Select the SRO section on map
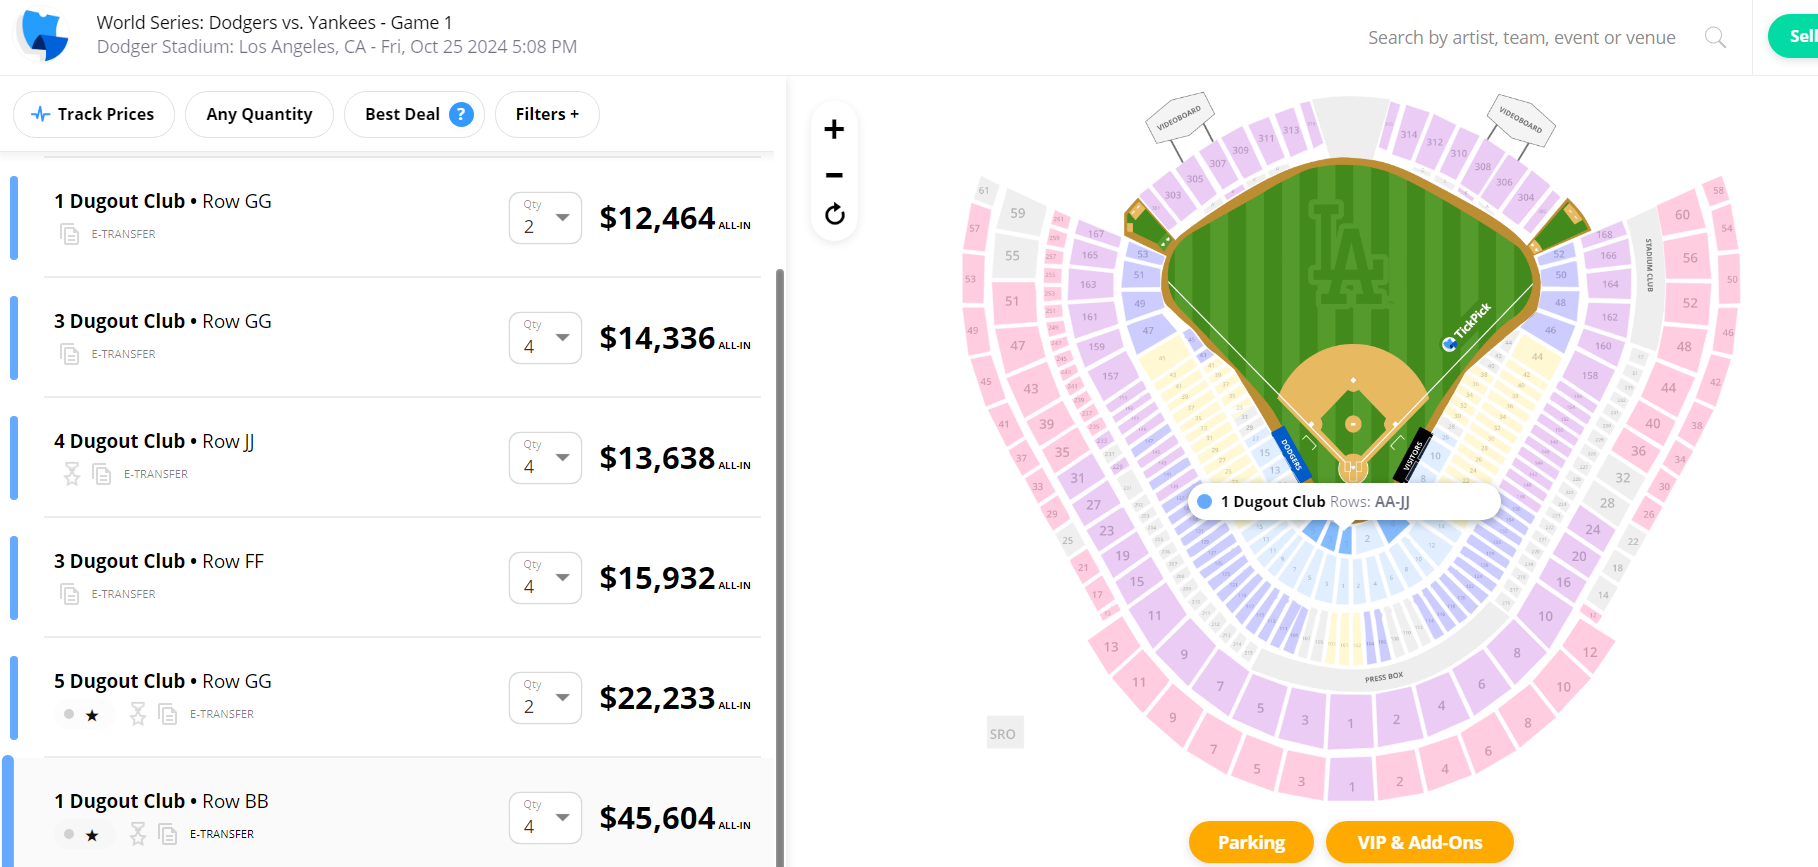The width and height of the screenshot is (1818, 867). pos(1003,734)
